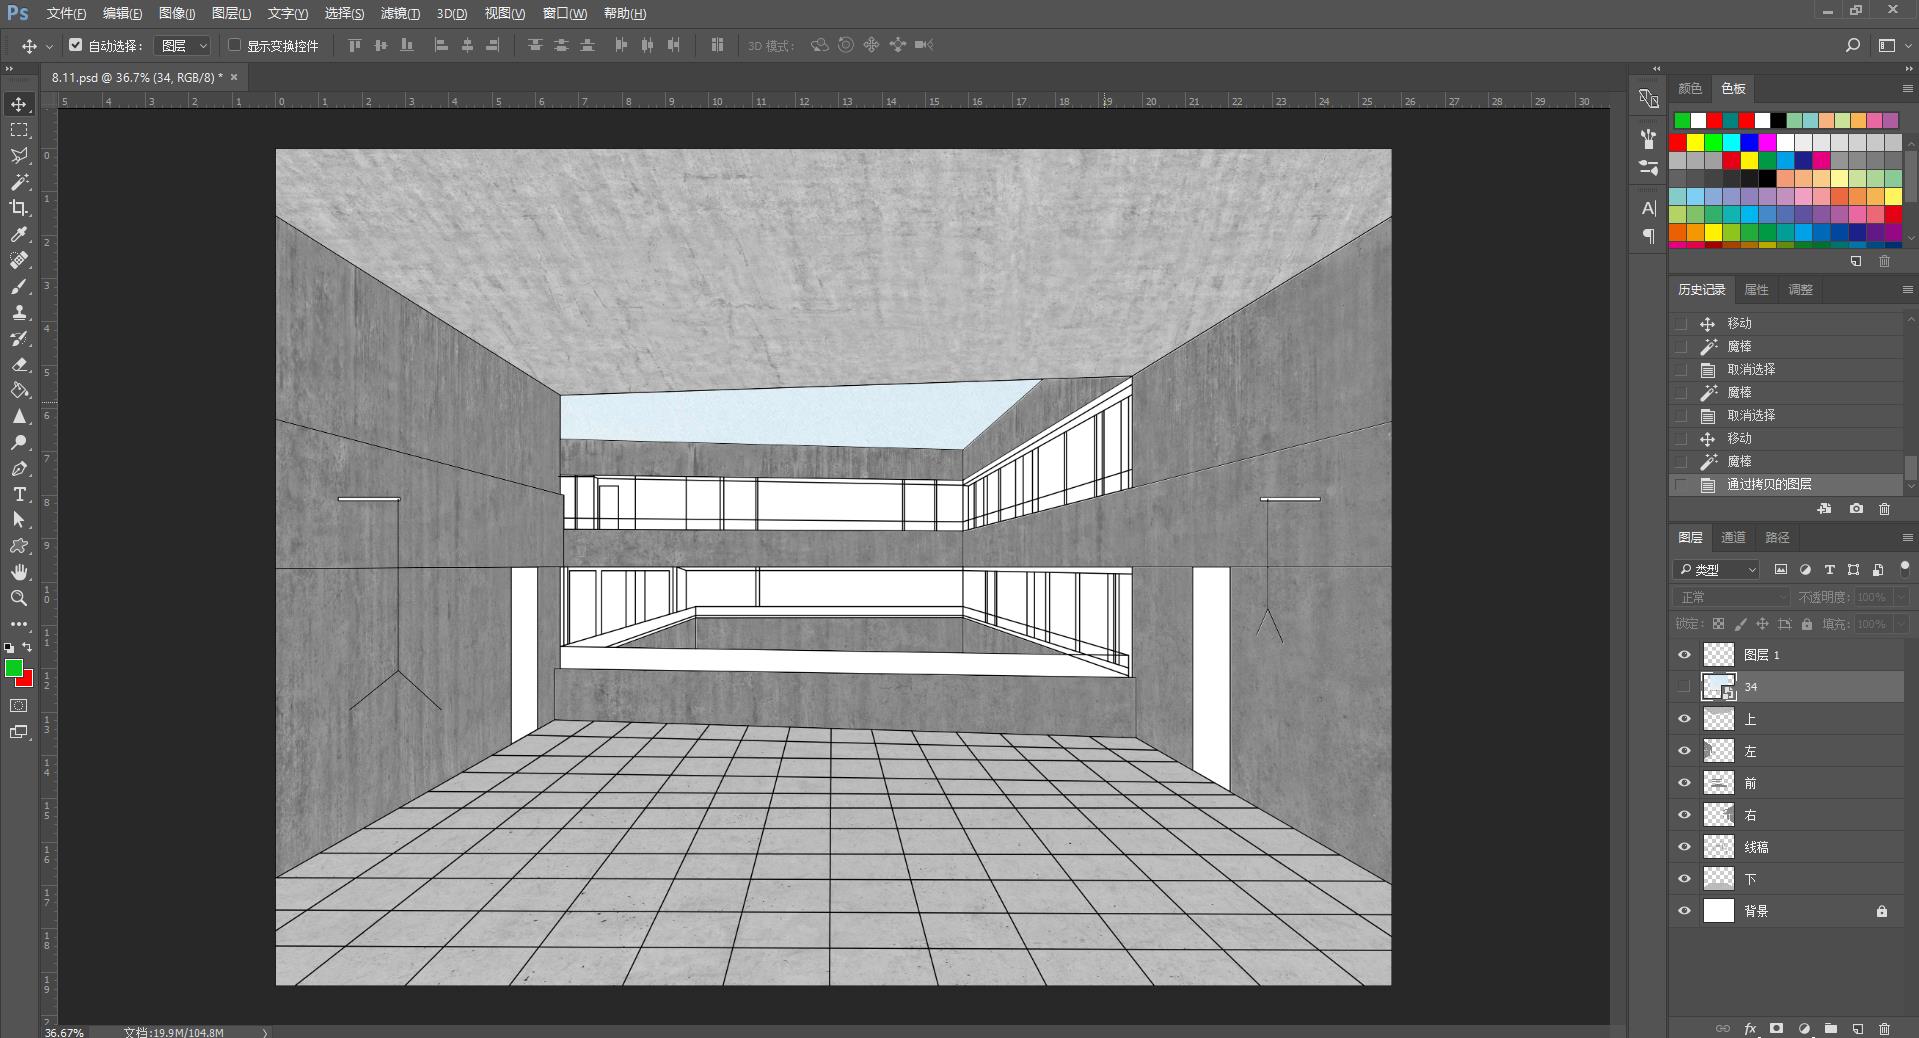This screenshot has height=1038, width=1919.
Task: Close the 8.11.psd document tab
Action: coord(234,77)
